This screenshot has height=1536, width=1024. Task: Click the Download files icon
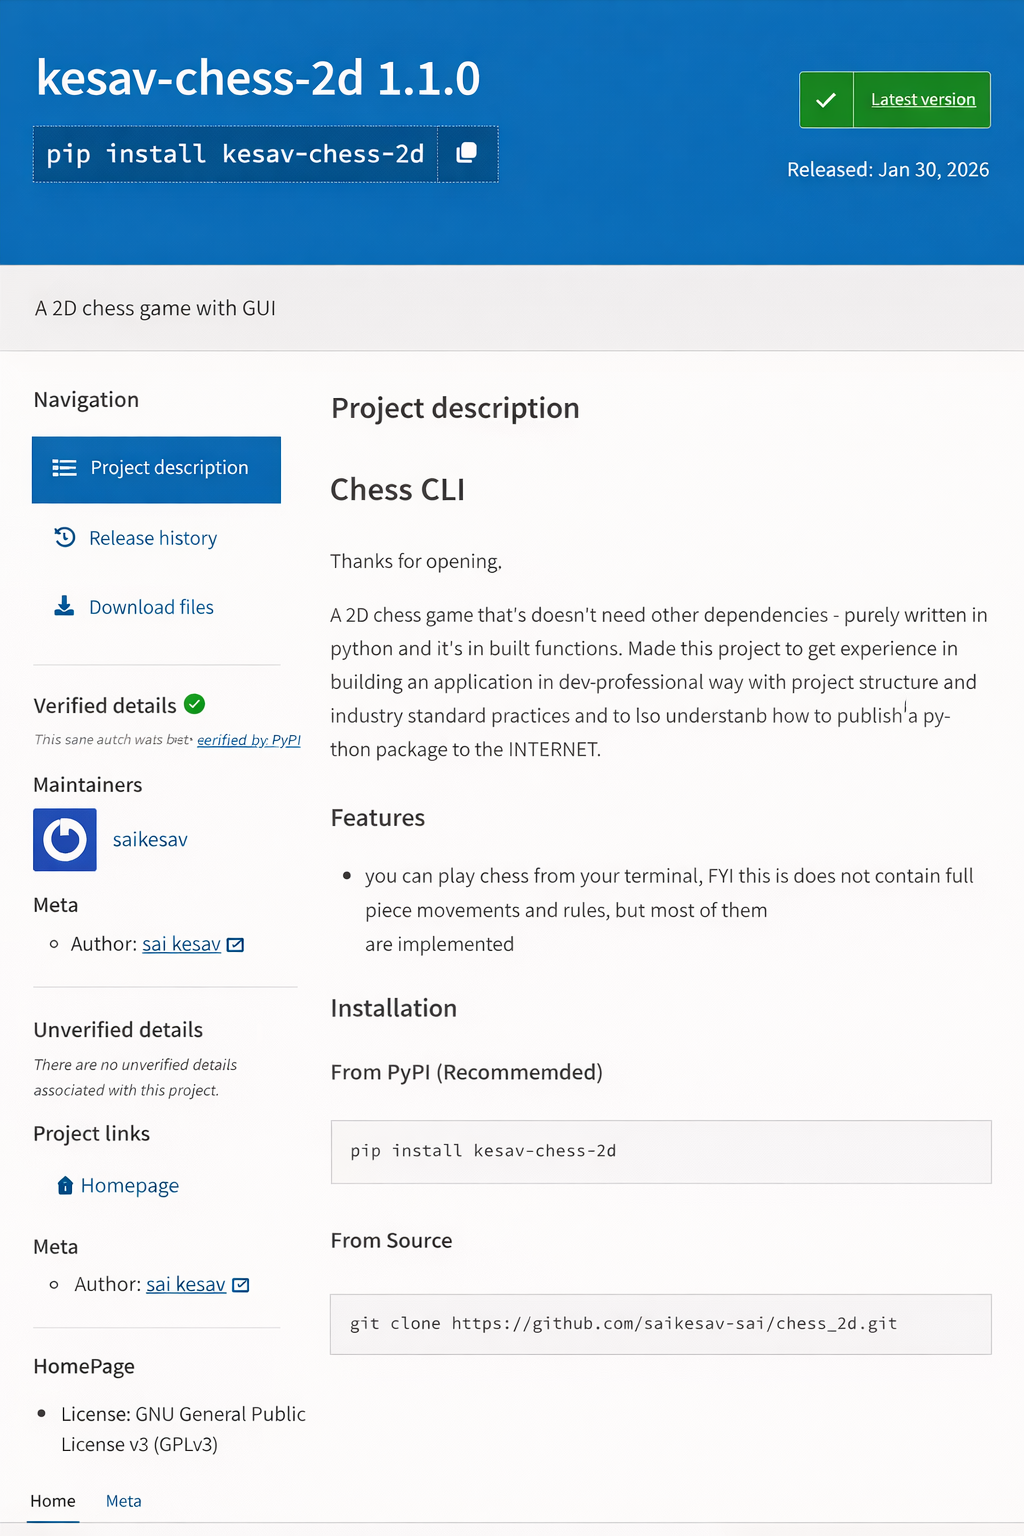tap(63, 606)
